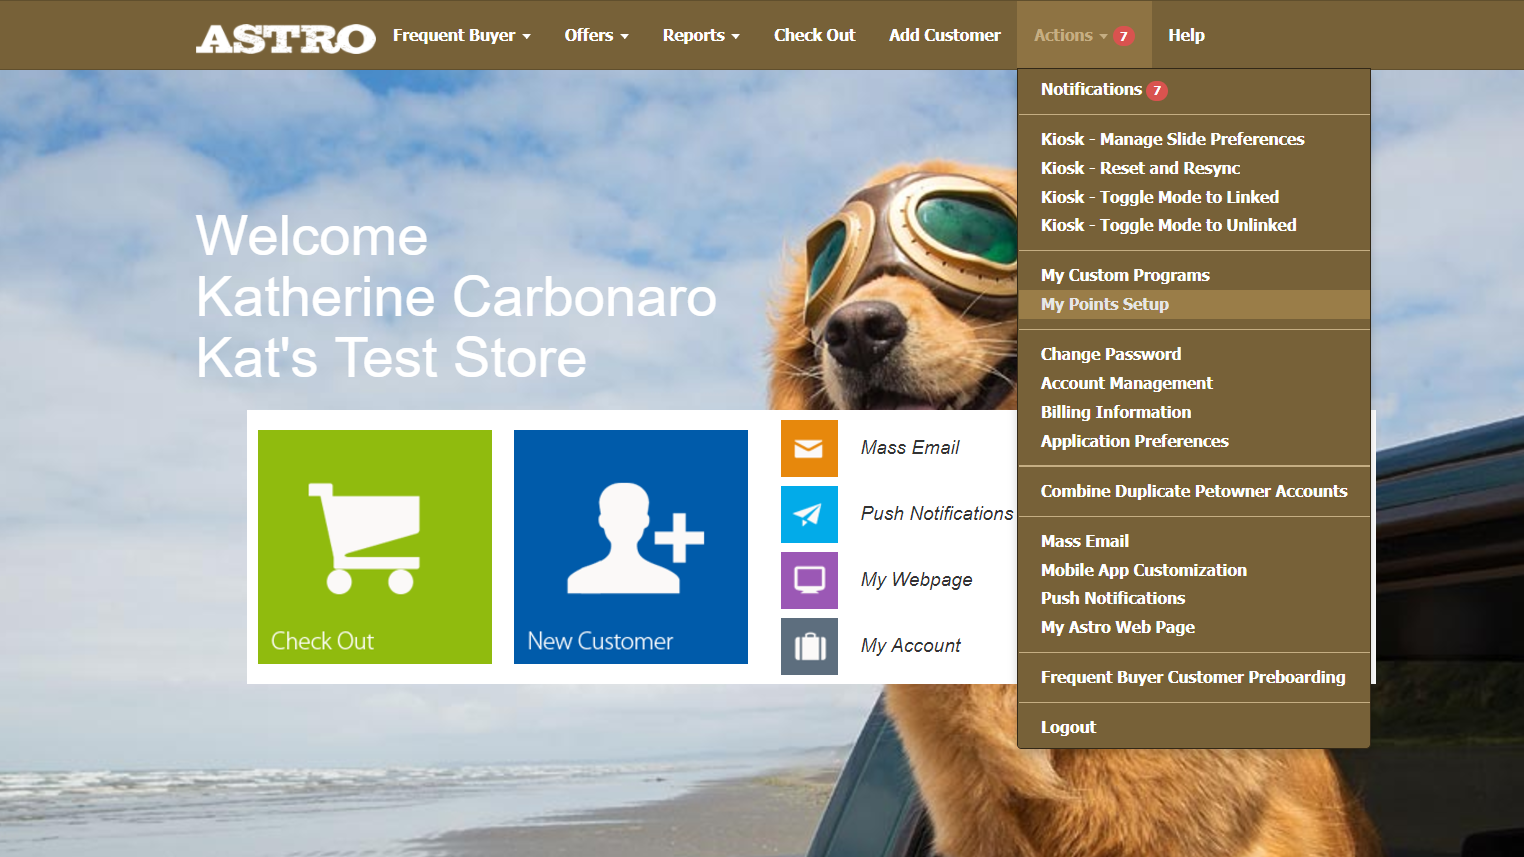Image resolution: width=1524 pixels, height=857 pixels.
Task: Open Application Preferences
Action: click(1194, 441)
